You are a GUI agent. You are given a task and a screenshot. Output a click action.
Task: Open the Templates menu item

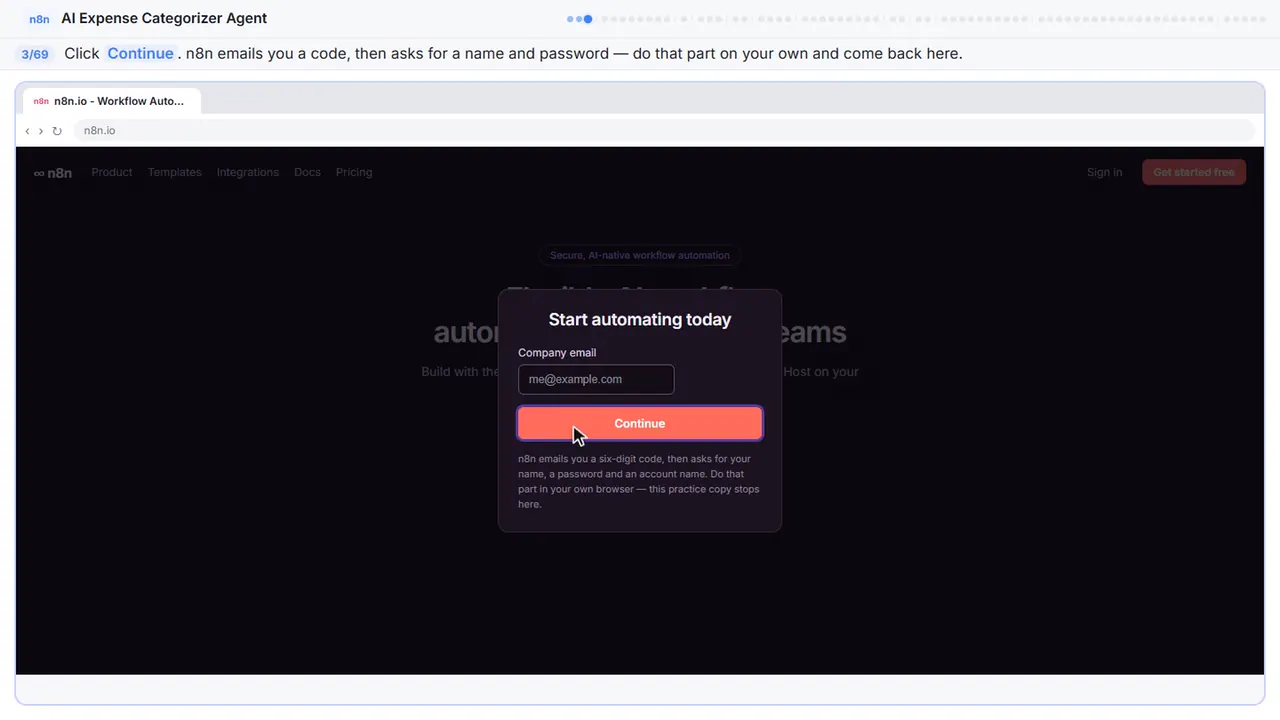[175, 172]
